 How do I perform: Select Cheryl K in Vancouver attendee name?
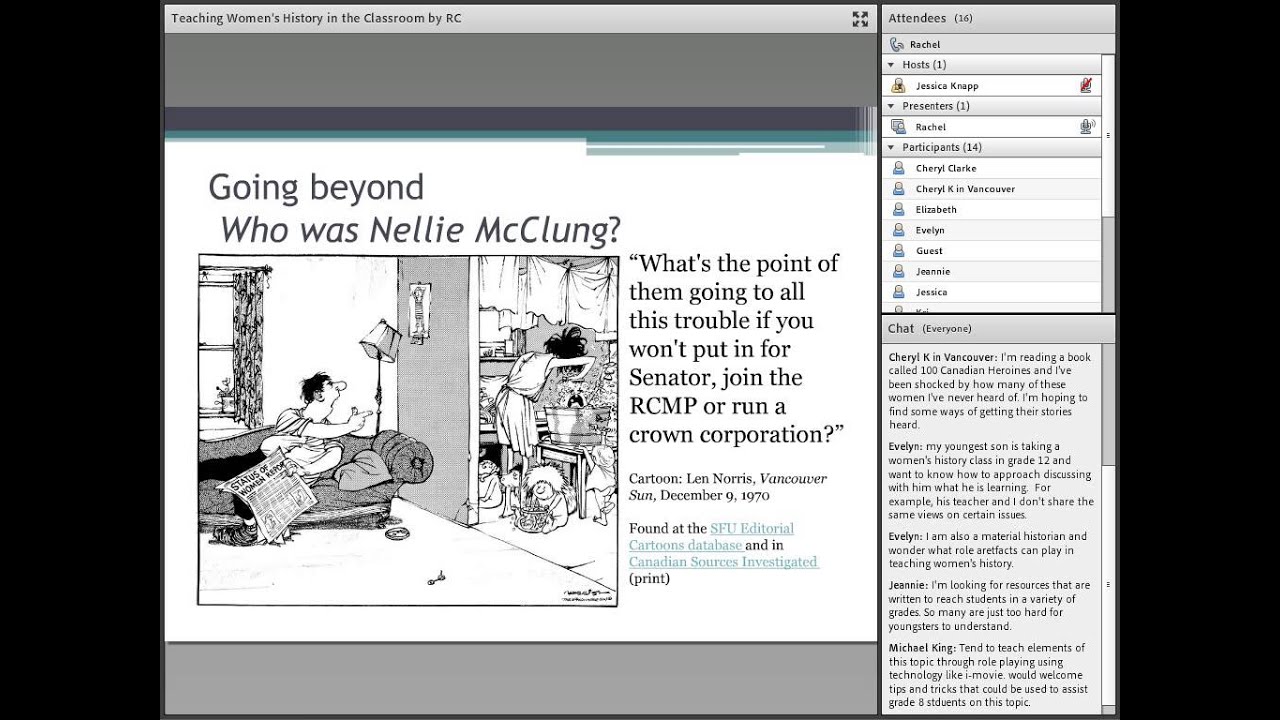pos(965,189)
